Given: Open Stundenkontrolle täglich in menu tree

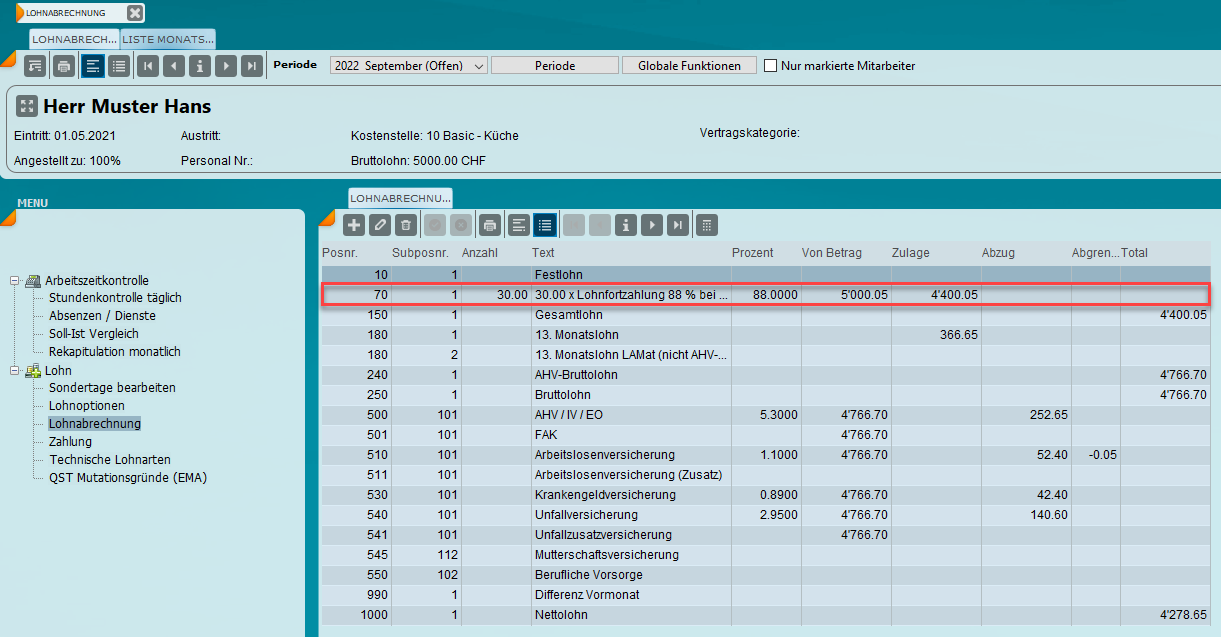Looking at the screenshot, I should (115, 298).
